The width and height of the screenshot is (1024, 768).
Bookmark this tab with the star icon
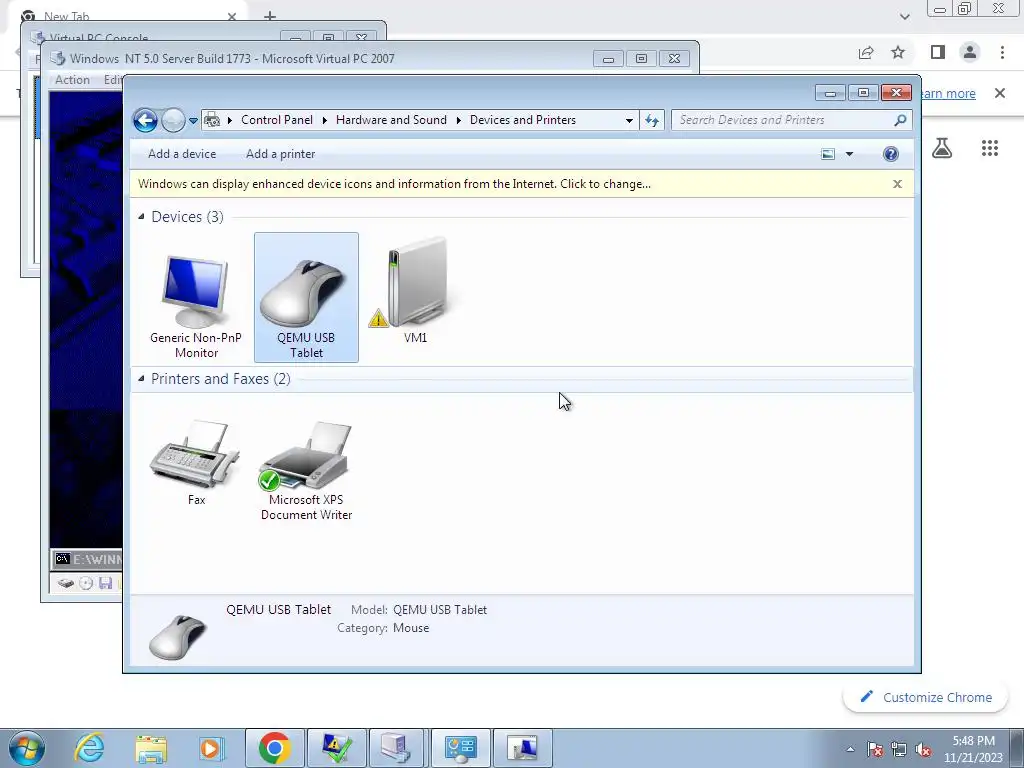pyautogui.click(x=899, y=52)
